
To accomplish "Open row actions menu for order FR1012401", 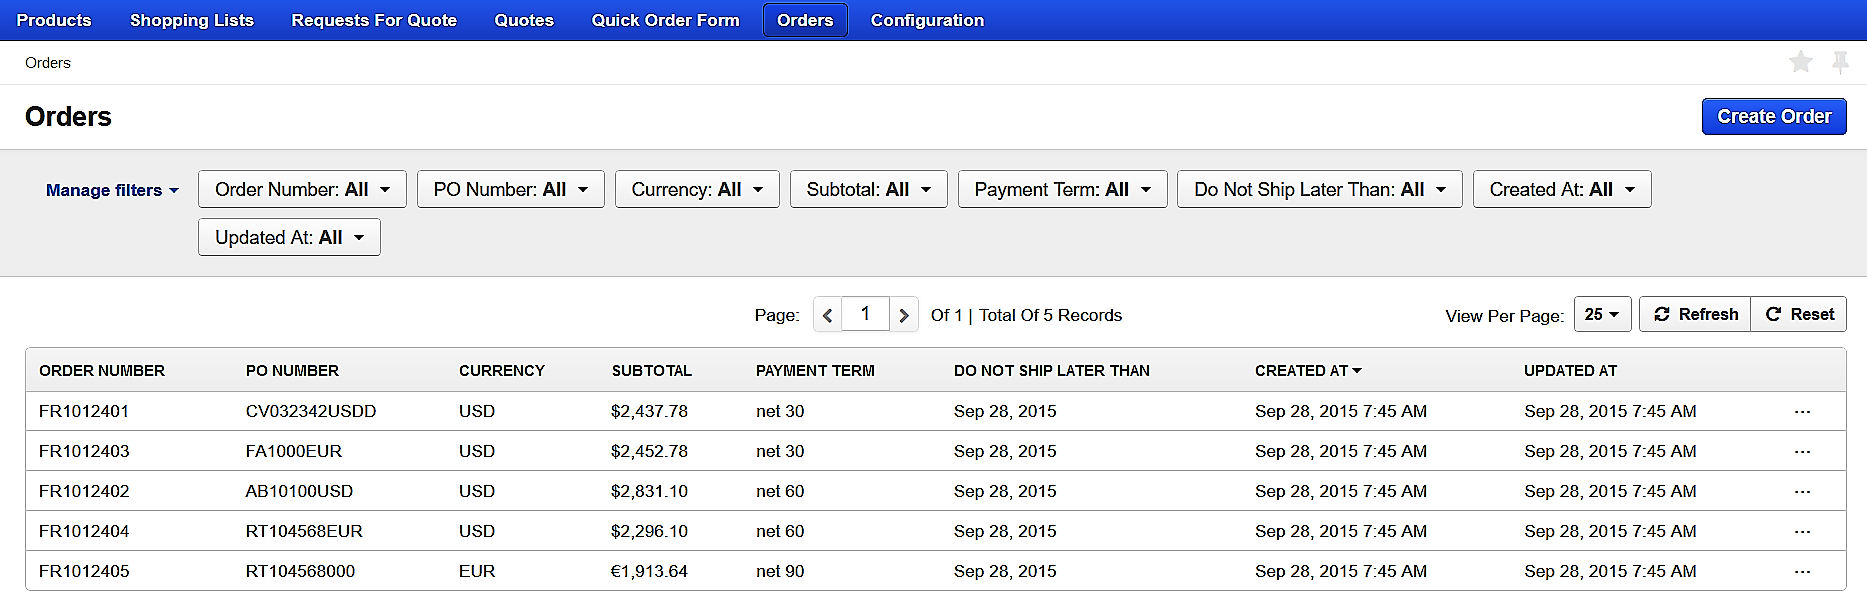I will coord(1802,412).
